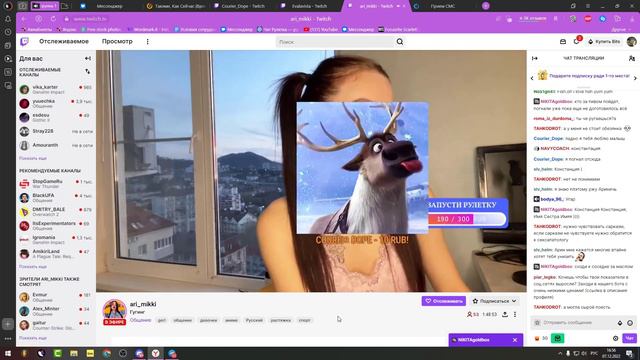
Task: Open the Отслеживаемое (Following) tab
Action: (x=64, y=42)
